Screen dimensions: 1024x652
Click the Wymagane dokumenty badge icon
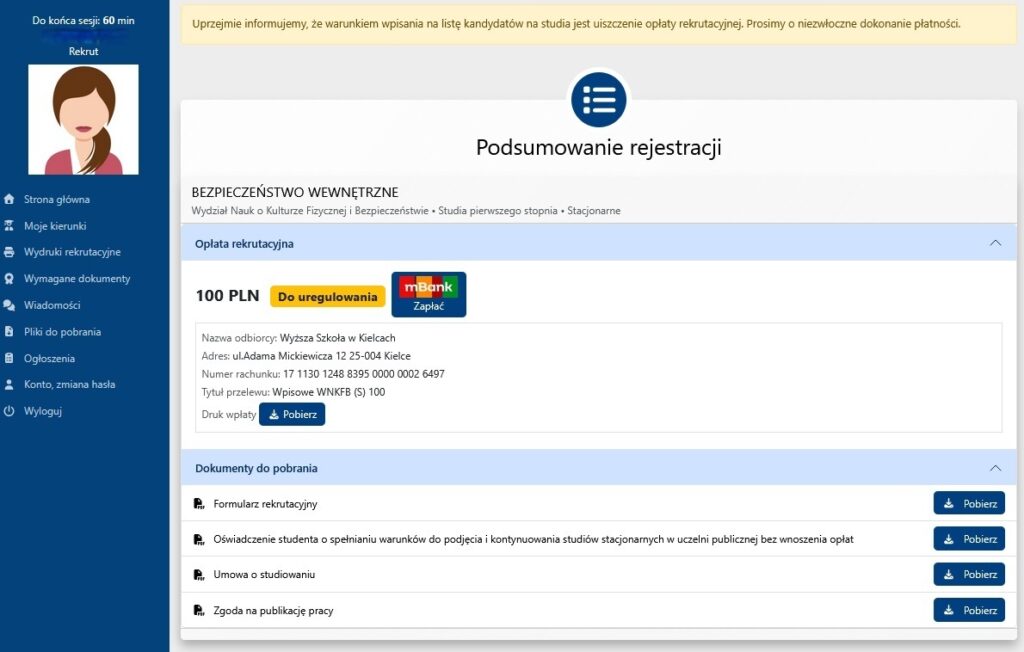coord(9,279)
